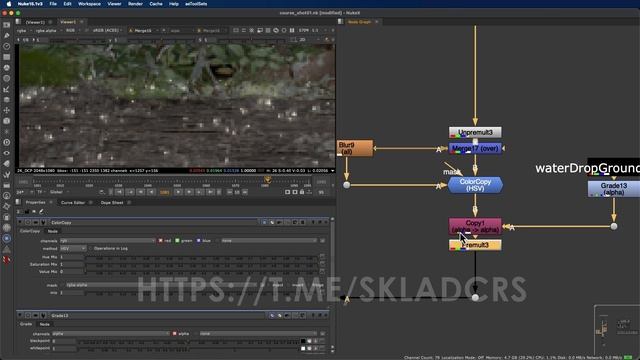Viewport: 640px width, 360px height.
Task: Toggle the blue channel checkbox in ColorCopy
Action: (198, 241)
